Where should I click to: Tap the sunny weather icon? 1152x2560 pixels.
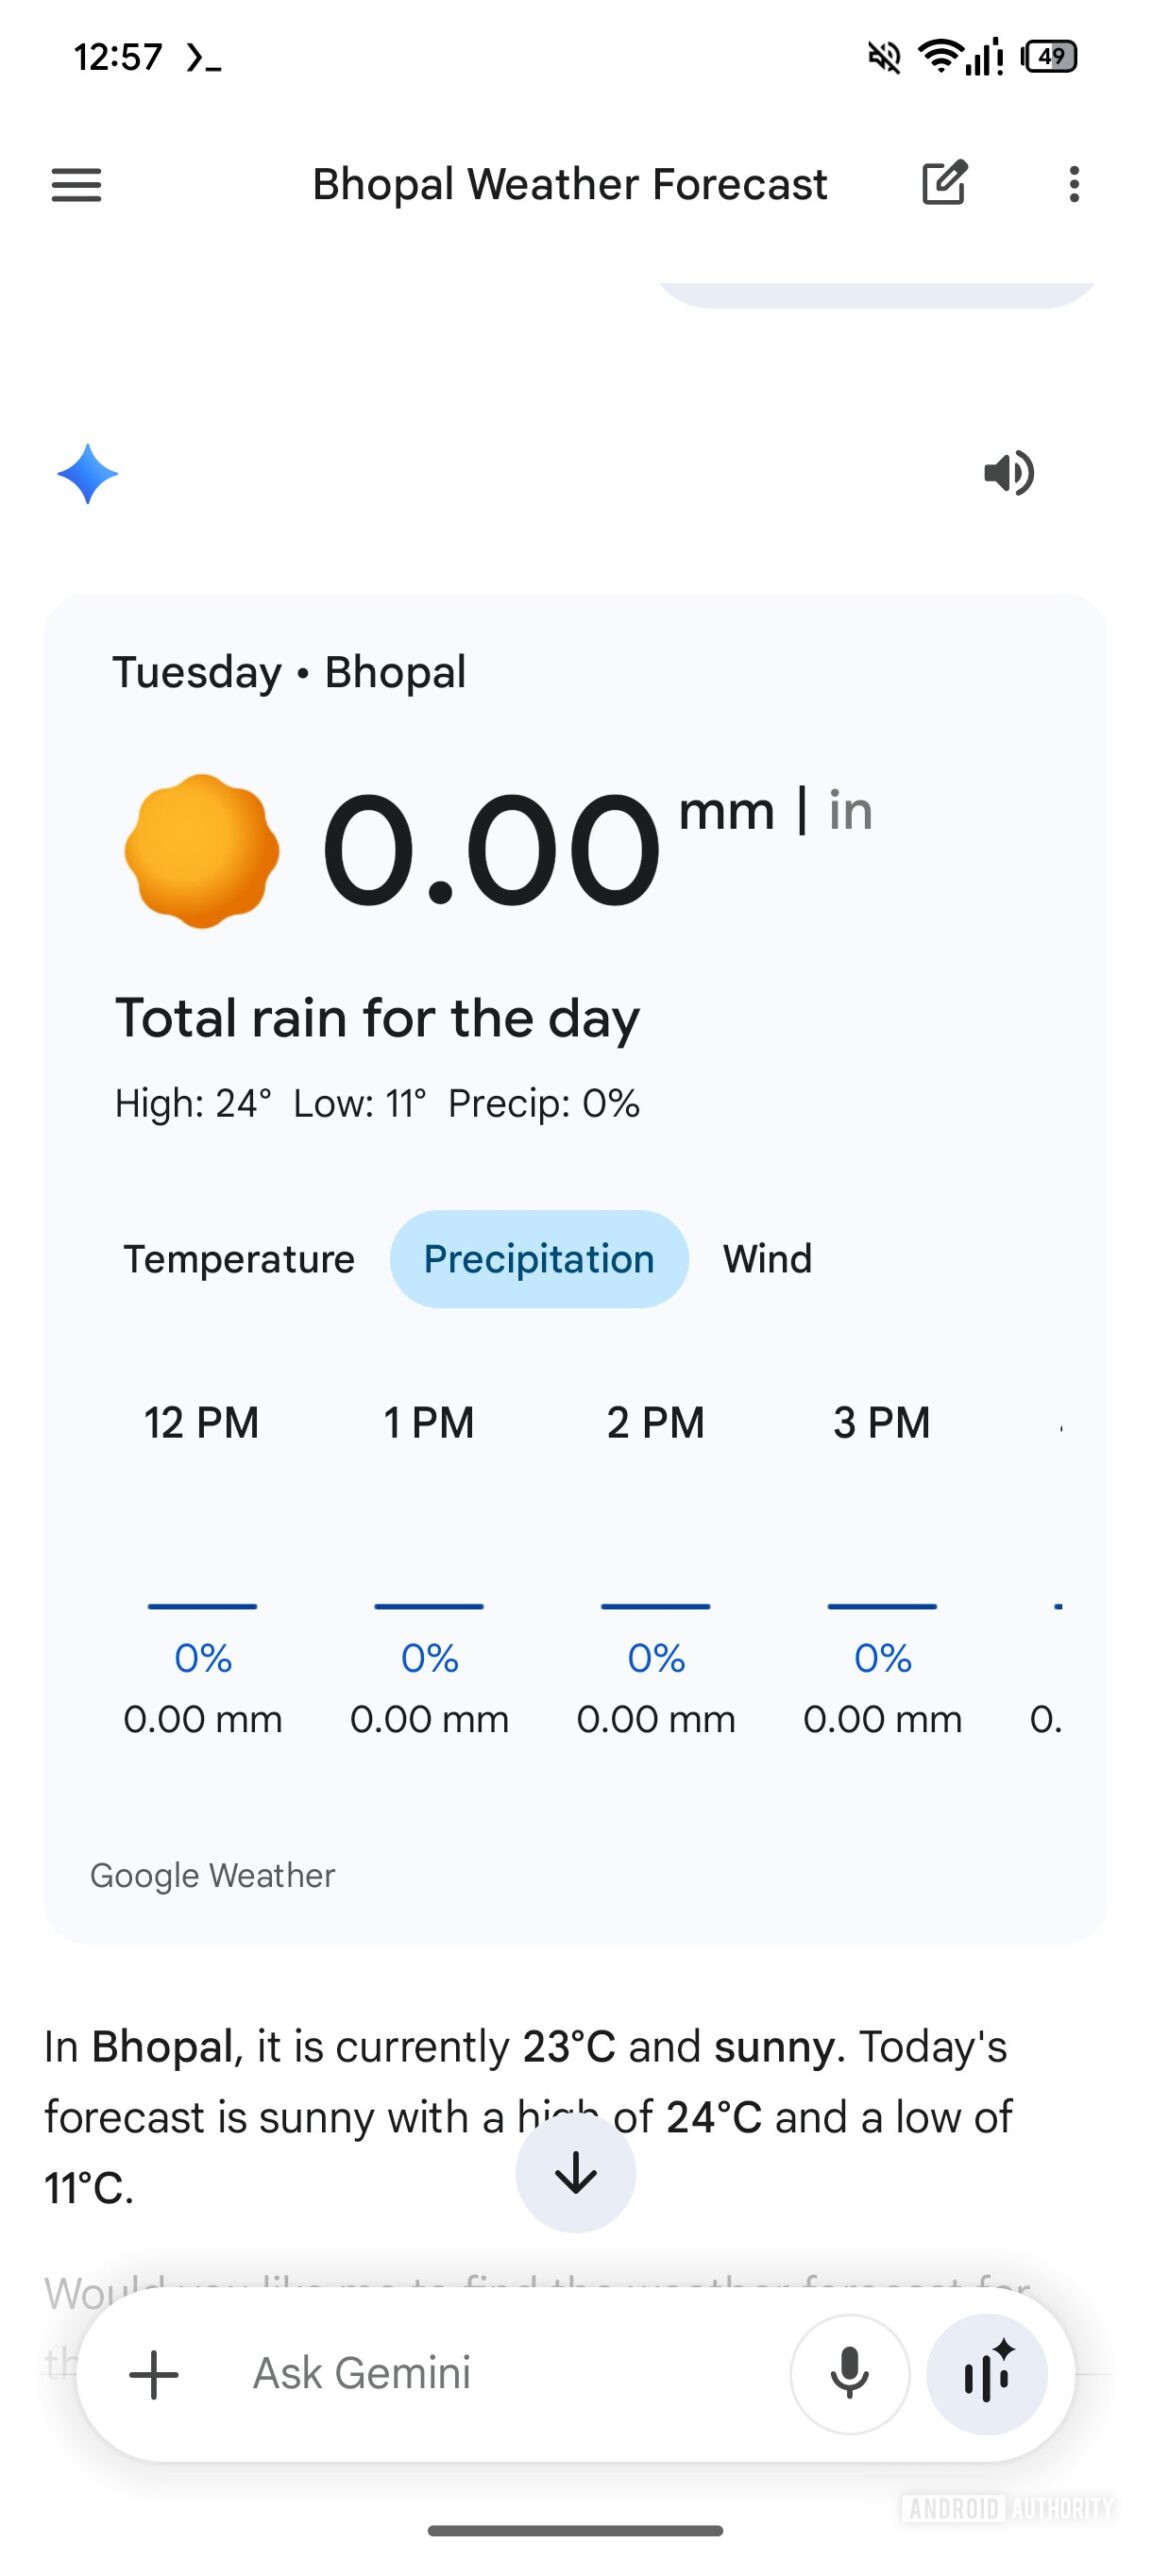click(x=202, y=851)
